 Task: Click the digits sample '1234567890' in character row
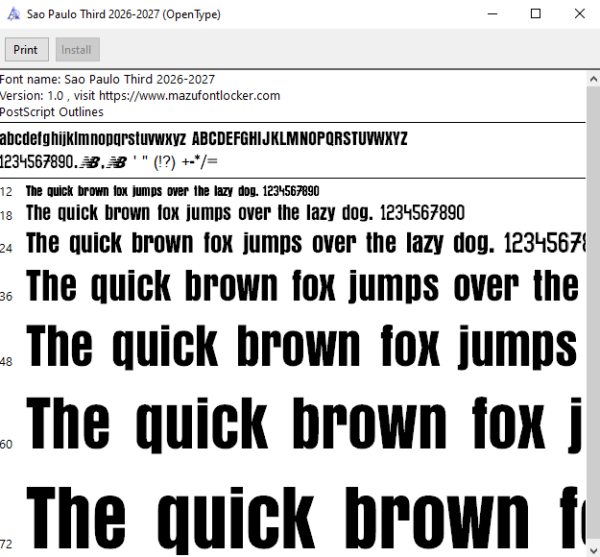click(37, 162)
